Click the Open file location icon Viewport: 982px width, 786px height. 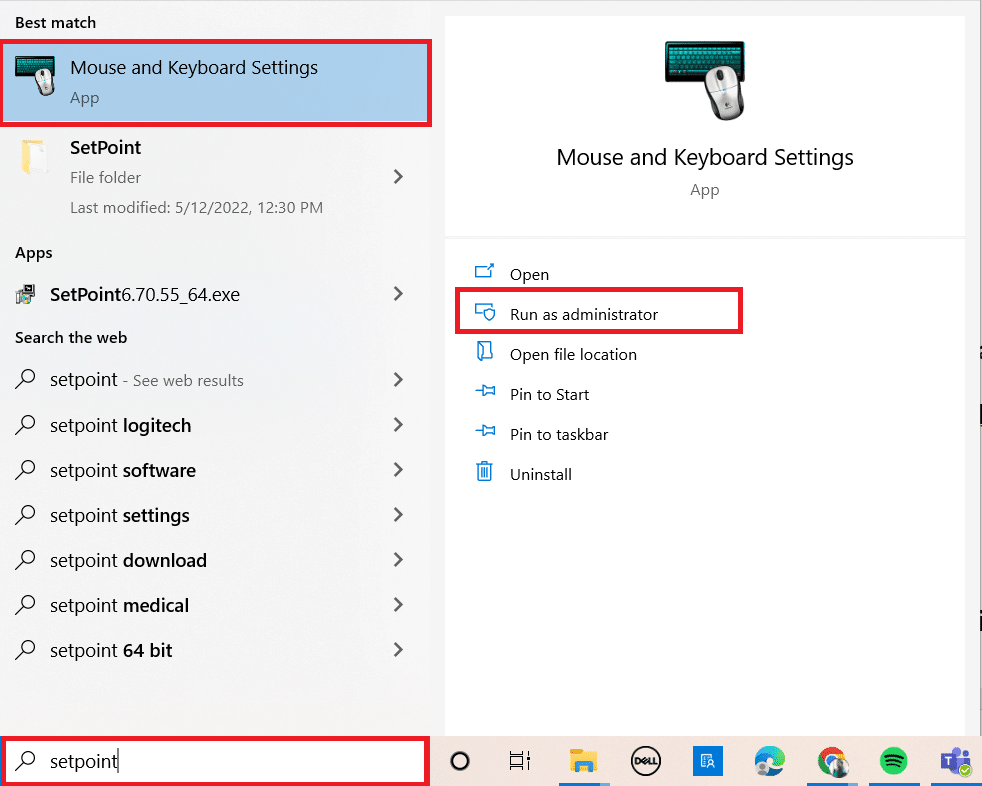point(485,351)
